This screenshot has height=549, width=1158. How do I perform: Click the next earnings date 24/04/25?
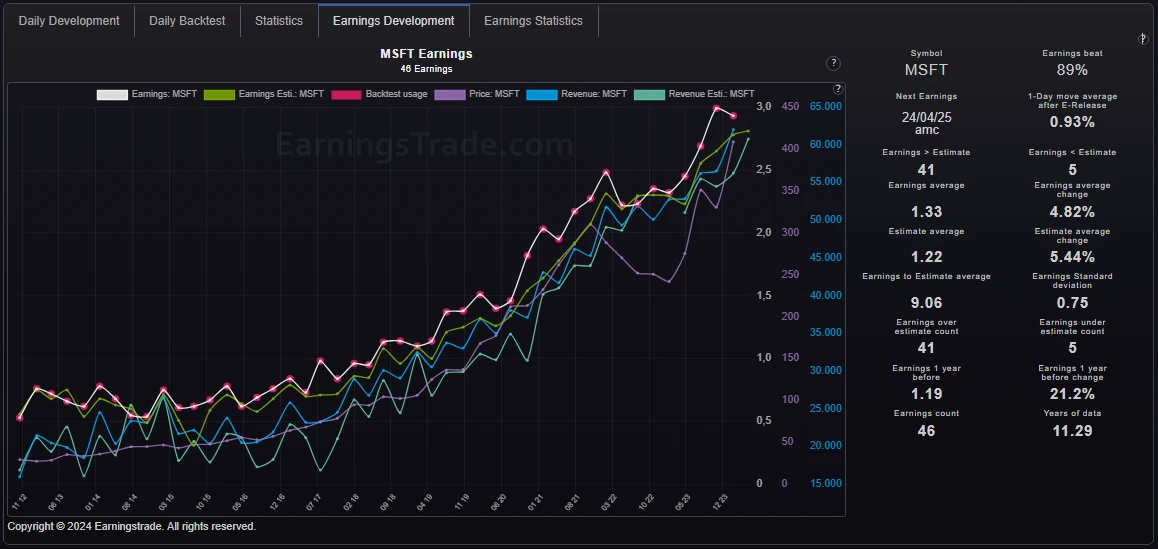[x=926, y=117]
